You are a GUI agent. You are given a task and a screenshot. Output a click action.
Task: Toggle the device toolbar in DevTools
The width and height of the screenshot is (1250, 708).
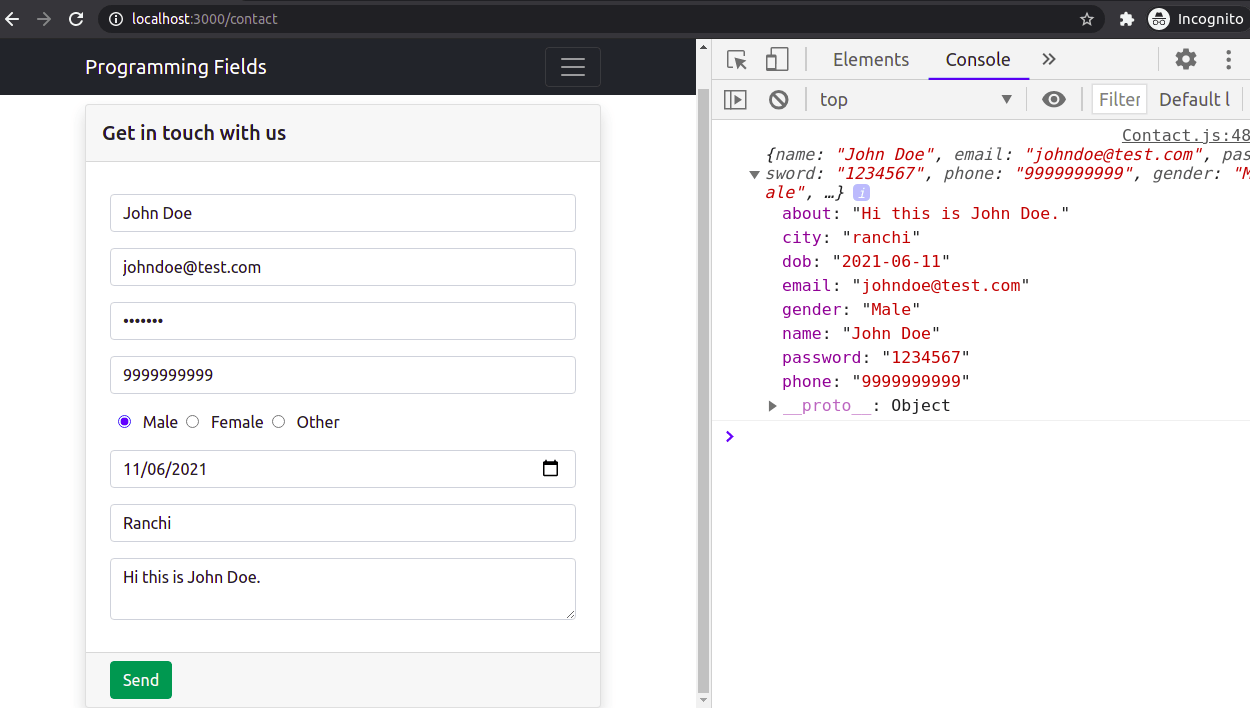(x=777, y=59)
